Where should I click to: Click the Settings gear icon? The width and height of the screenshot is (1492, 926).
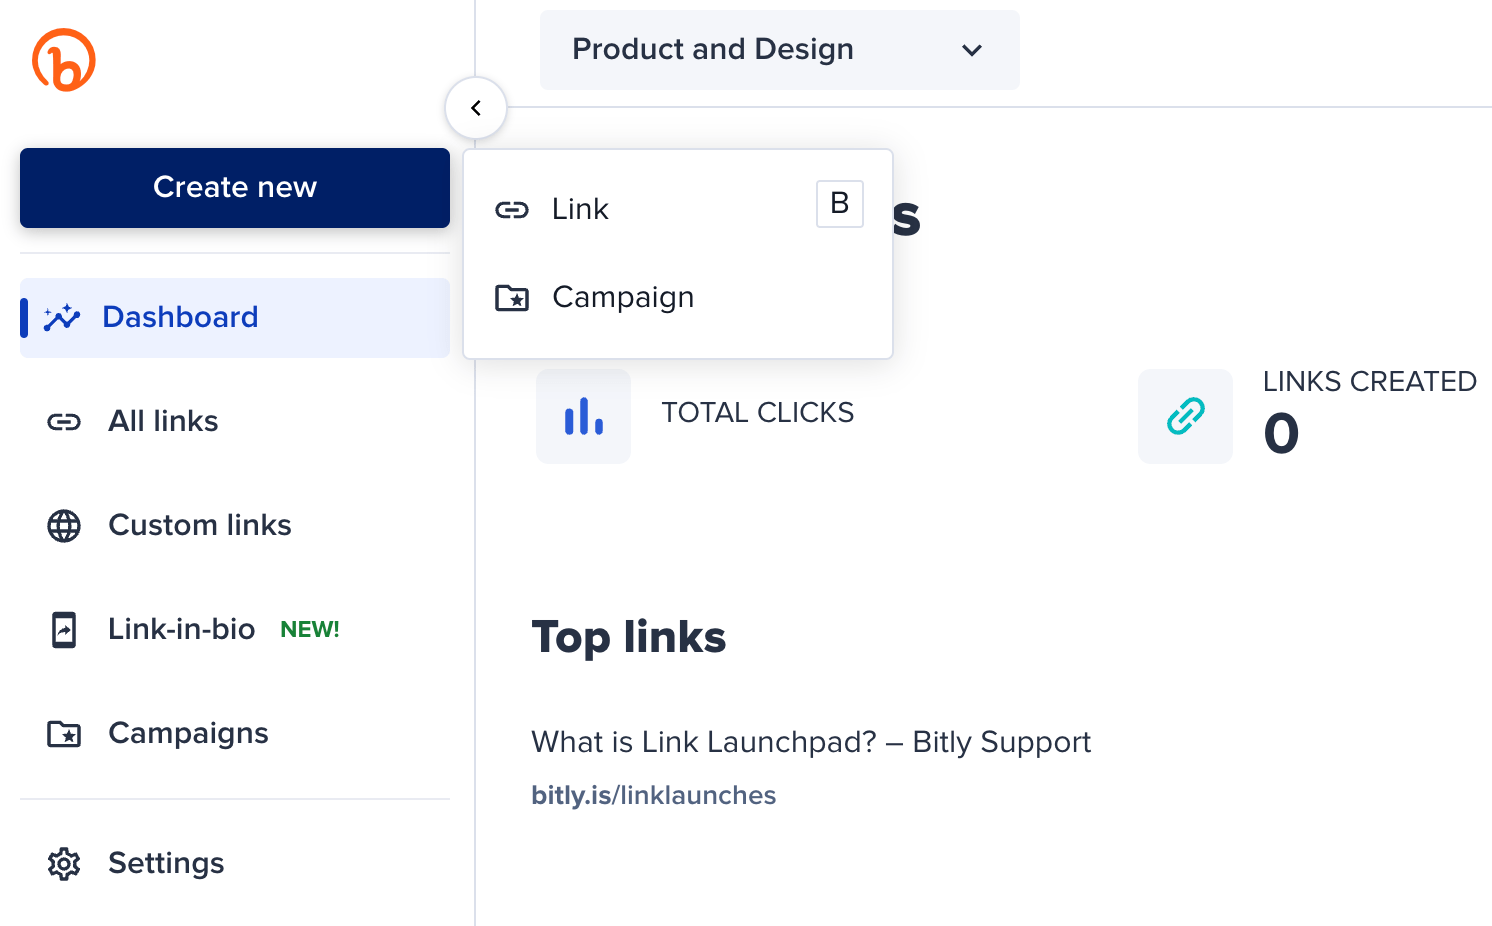pos(64,863)
